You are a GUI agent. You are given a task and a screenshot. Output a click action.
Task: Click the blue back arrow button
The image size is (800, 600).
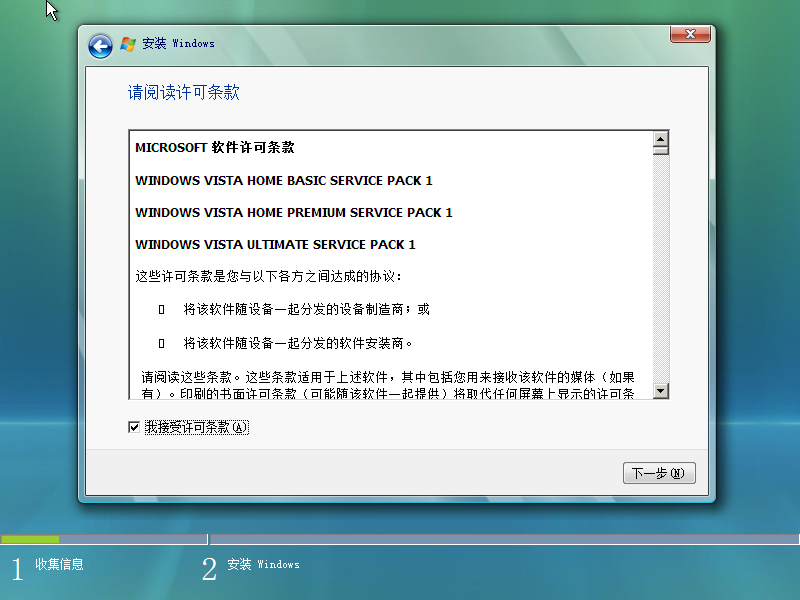[x=101, y=46]
